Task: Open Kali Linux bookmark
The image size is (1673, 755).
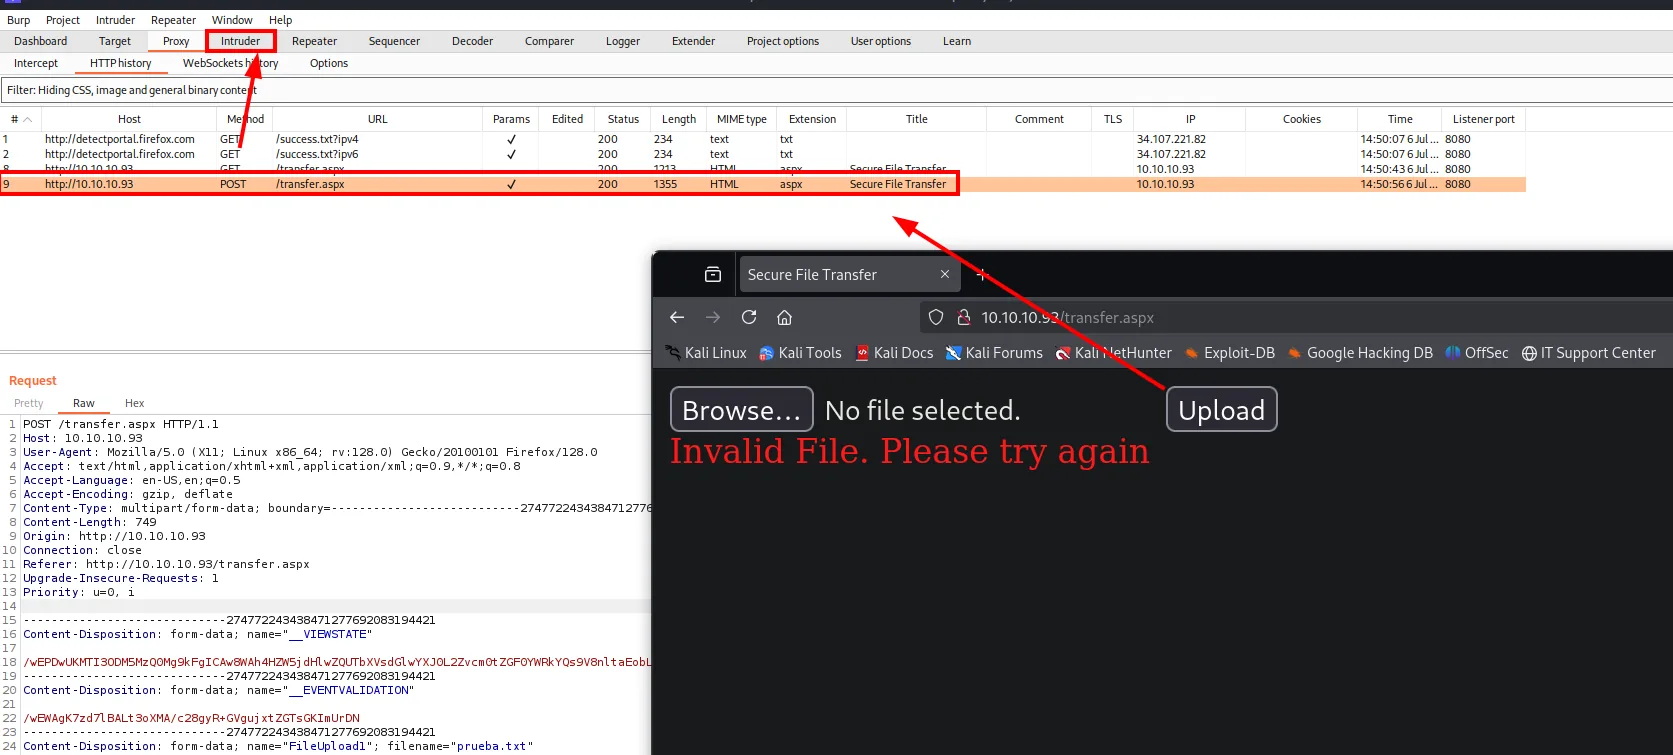Action: coord(706,353)
